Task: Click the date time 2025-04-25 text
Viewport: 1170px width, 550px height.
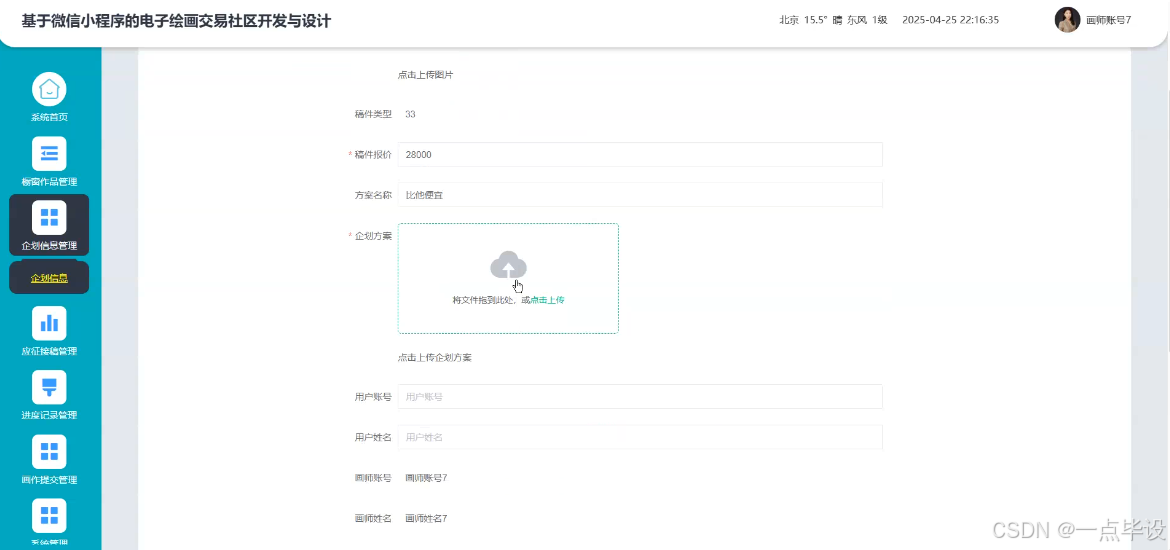Action: [x=951, y=20]
